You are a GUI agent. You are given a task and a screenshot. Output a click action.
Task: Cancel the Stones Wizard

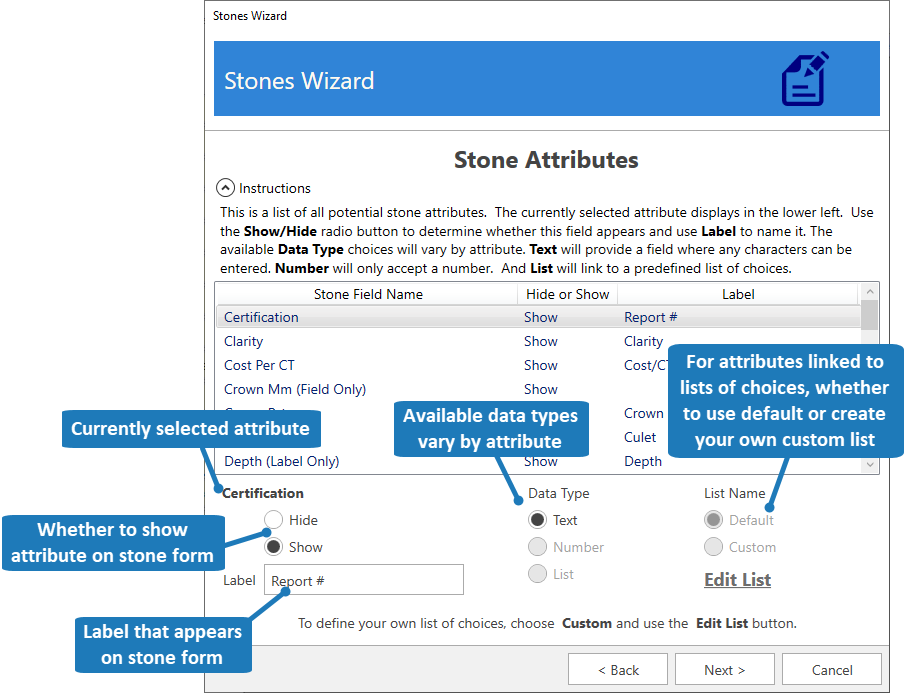point(832,670)
